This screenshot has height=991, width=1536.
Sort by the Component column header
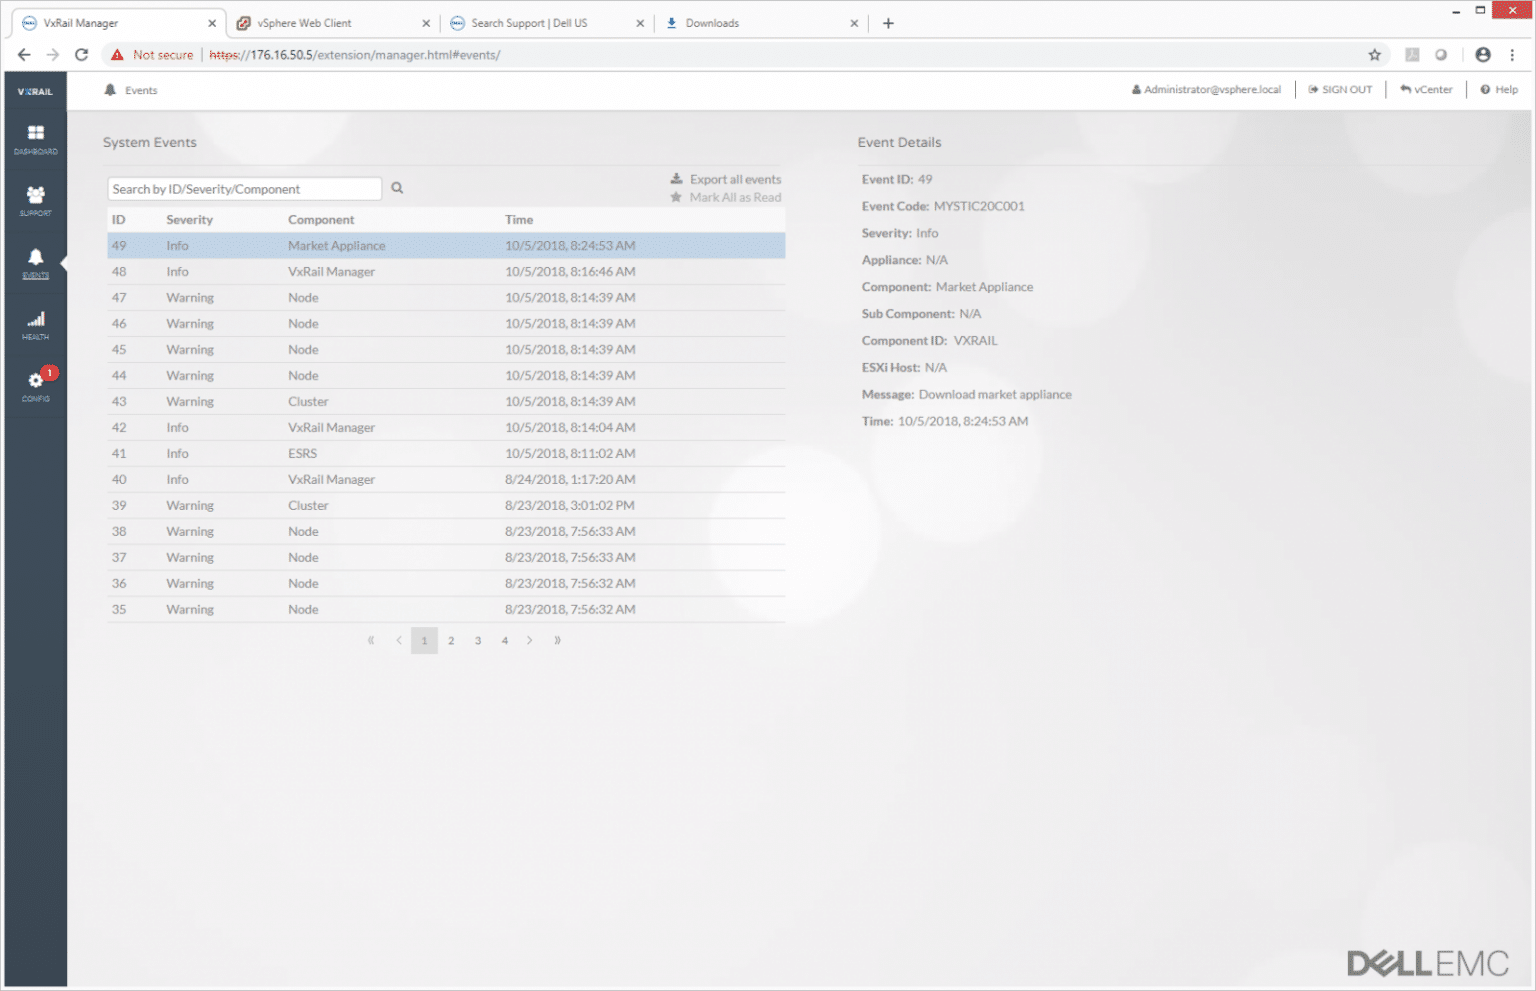coord(321,220)
